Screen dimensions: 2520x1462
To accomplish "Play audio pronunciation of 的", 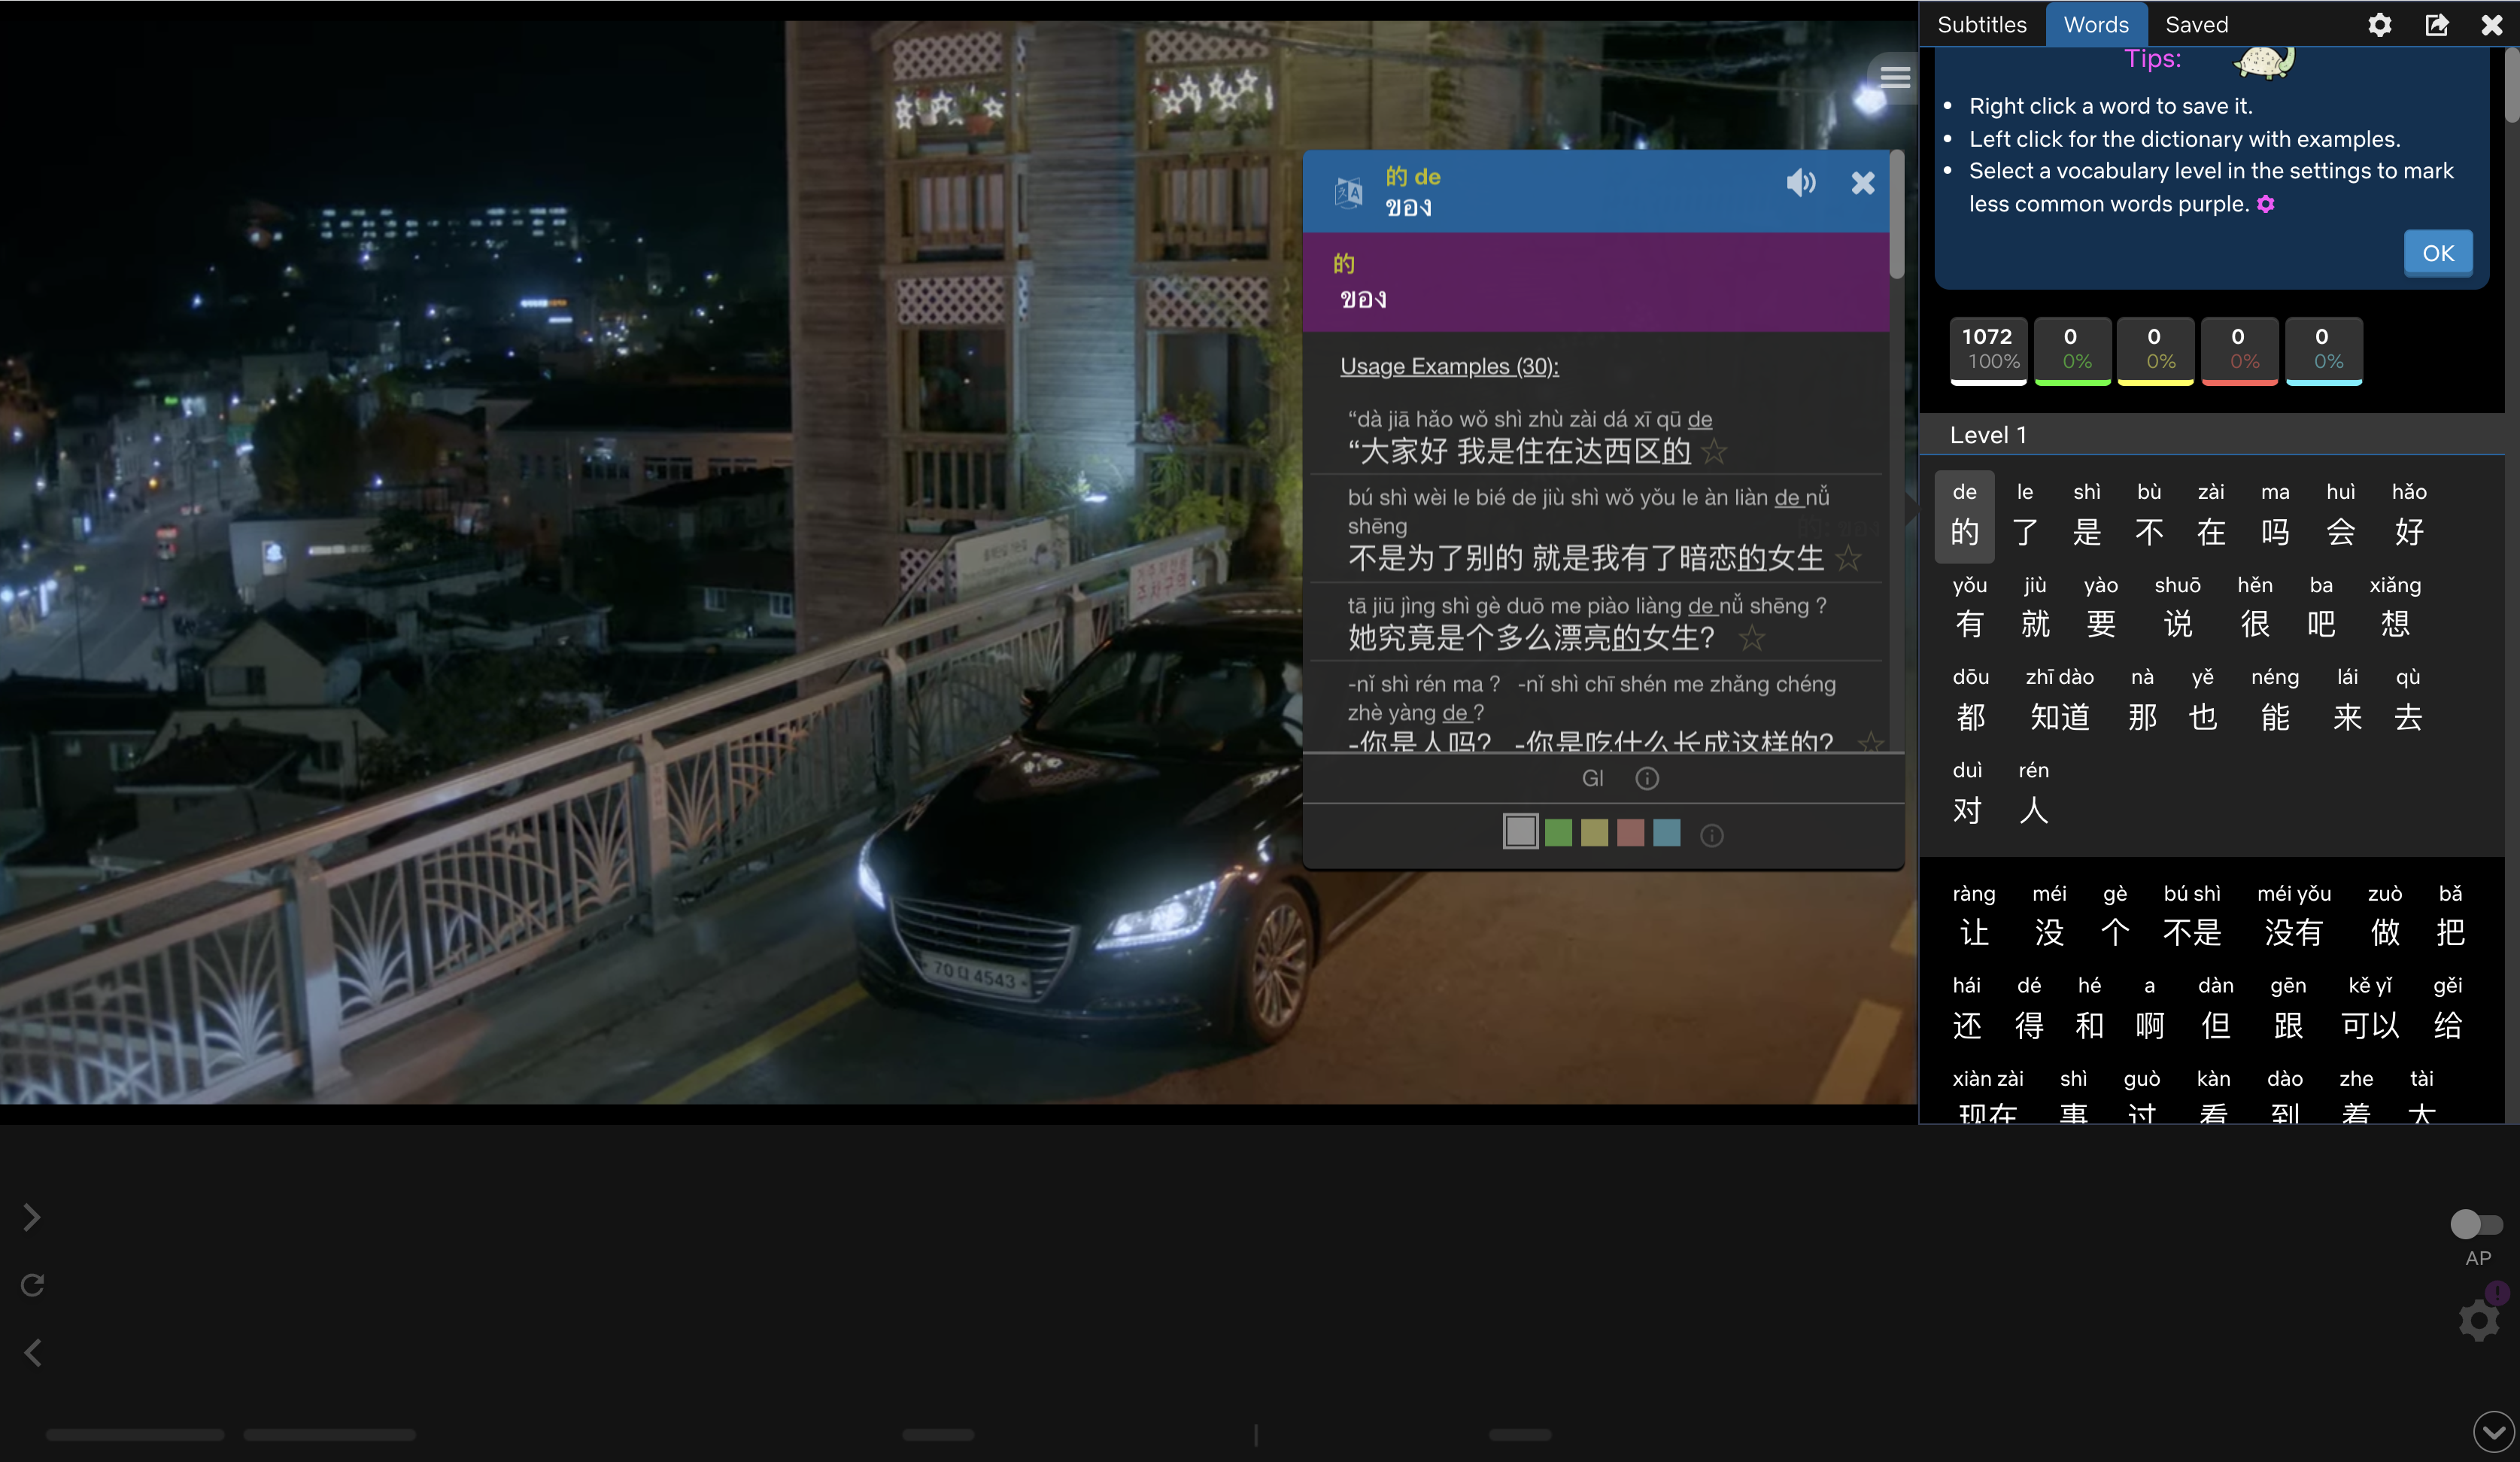I will 1800,183.
